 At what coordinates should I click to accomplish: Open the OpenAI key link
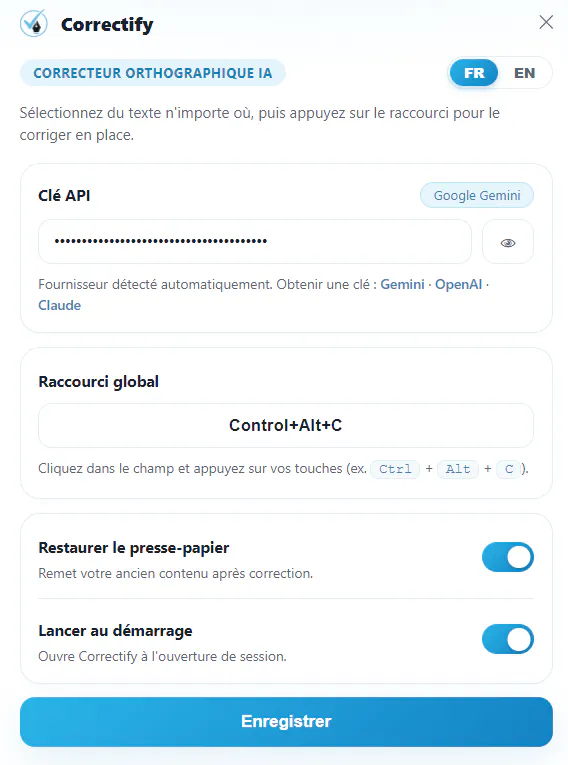[x=458, y=284]
